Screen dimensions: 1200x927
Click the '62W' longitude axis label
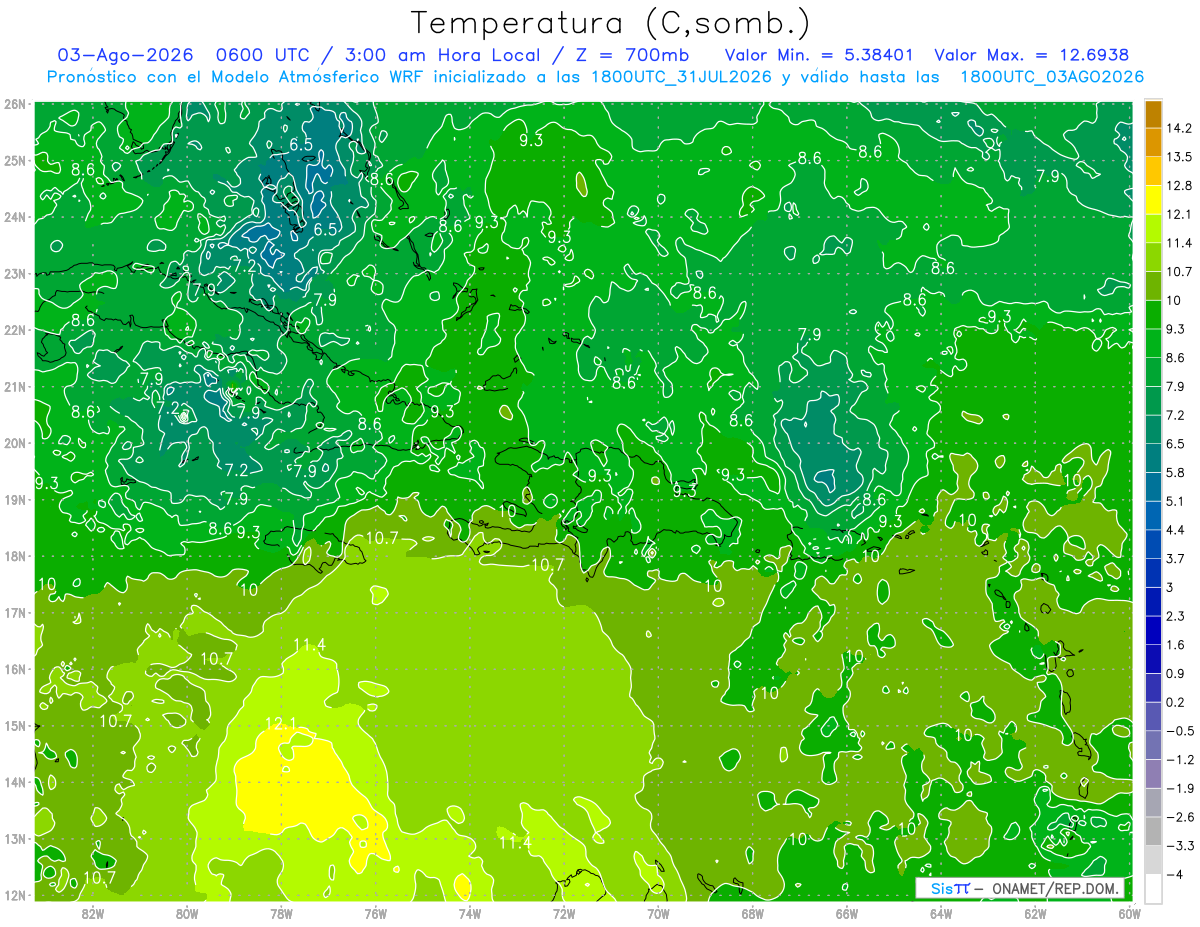click(x=1035, y=913)
